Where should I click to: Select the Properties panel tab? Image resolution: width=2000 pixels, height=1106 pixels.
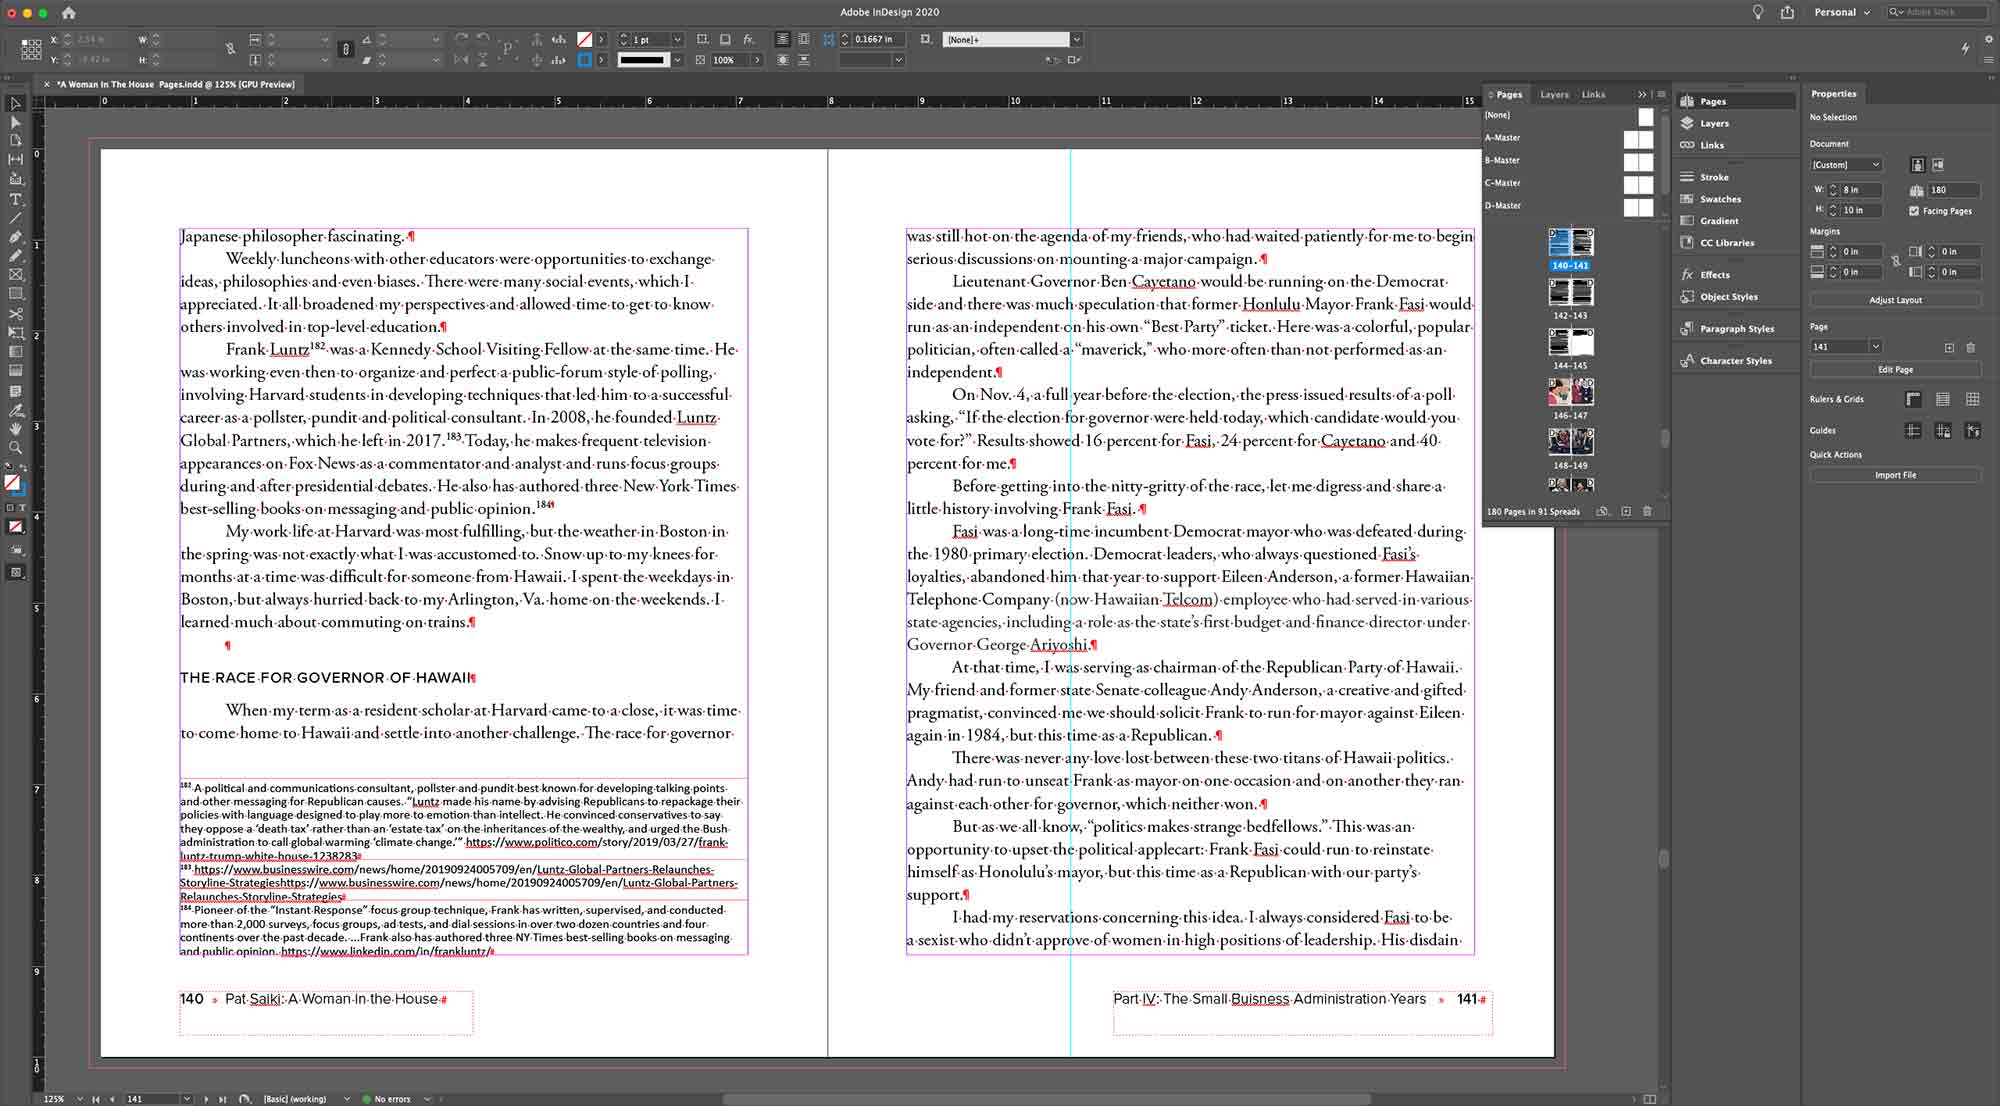tap(1833, 94)
